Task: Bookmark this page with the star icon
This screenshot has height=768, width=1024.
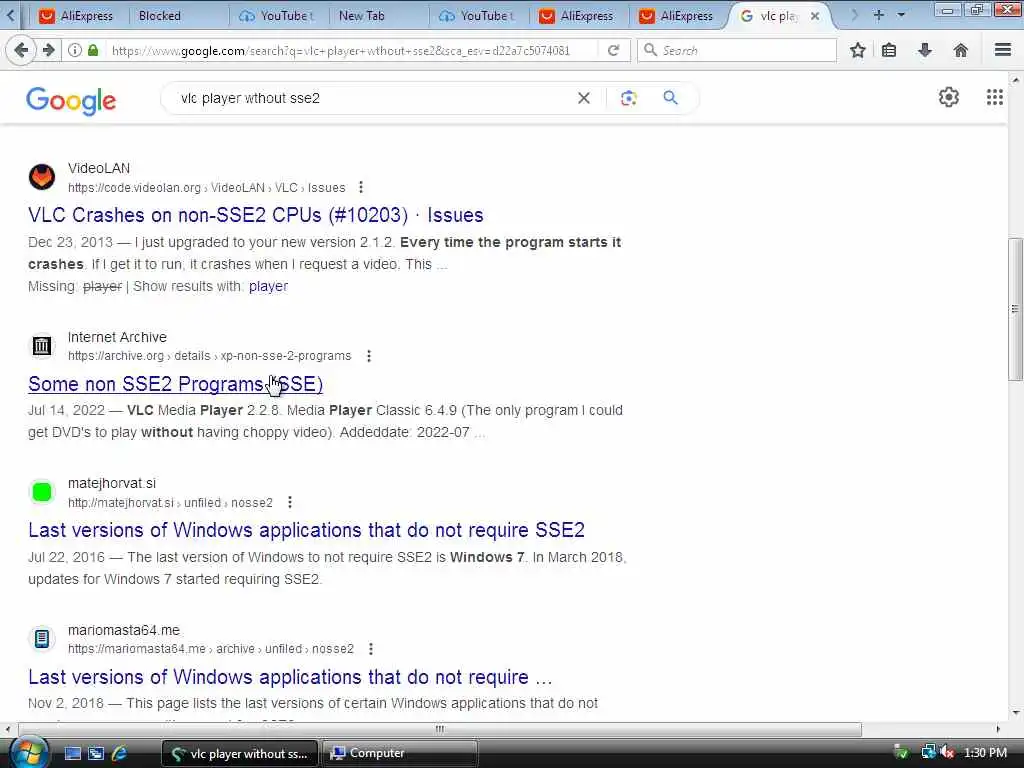Action: (x=857, y=50)
